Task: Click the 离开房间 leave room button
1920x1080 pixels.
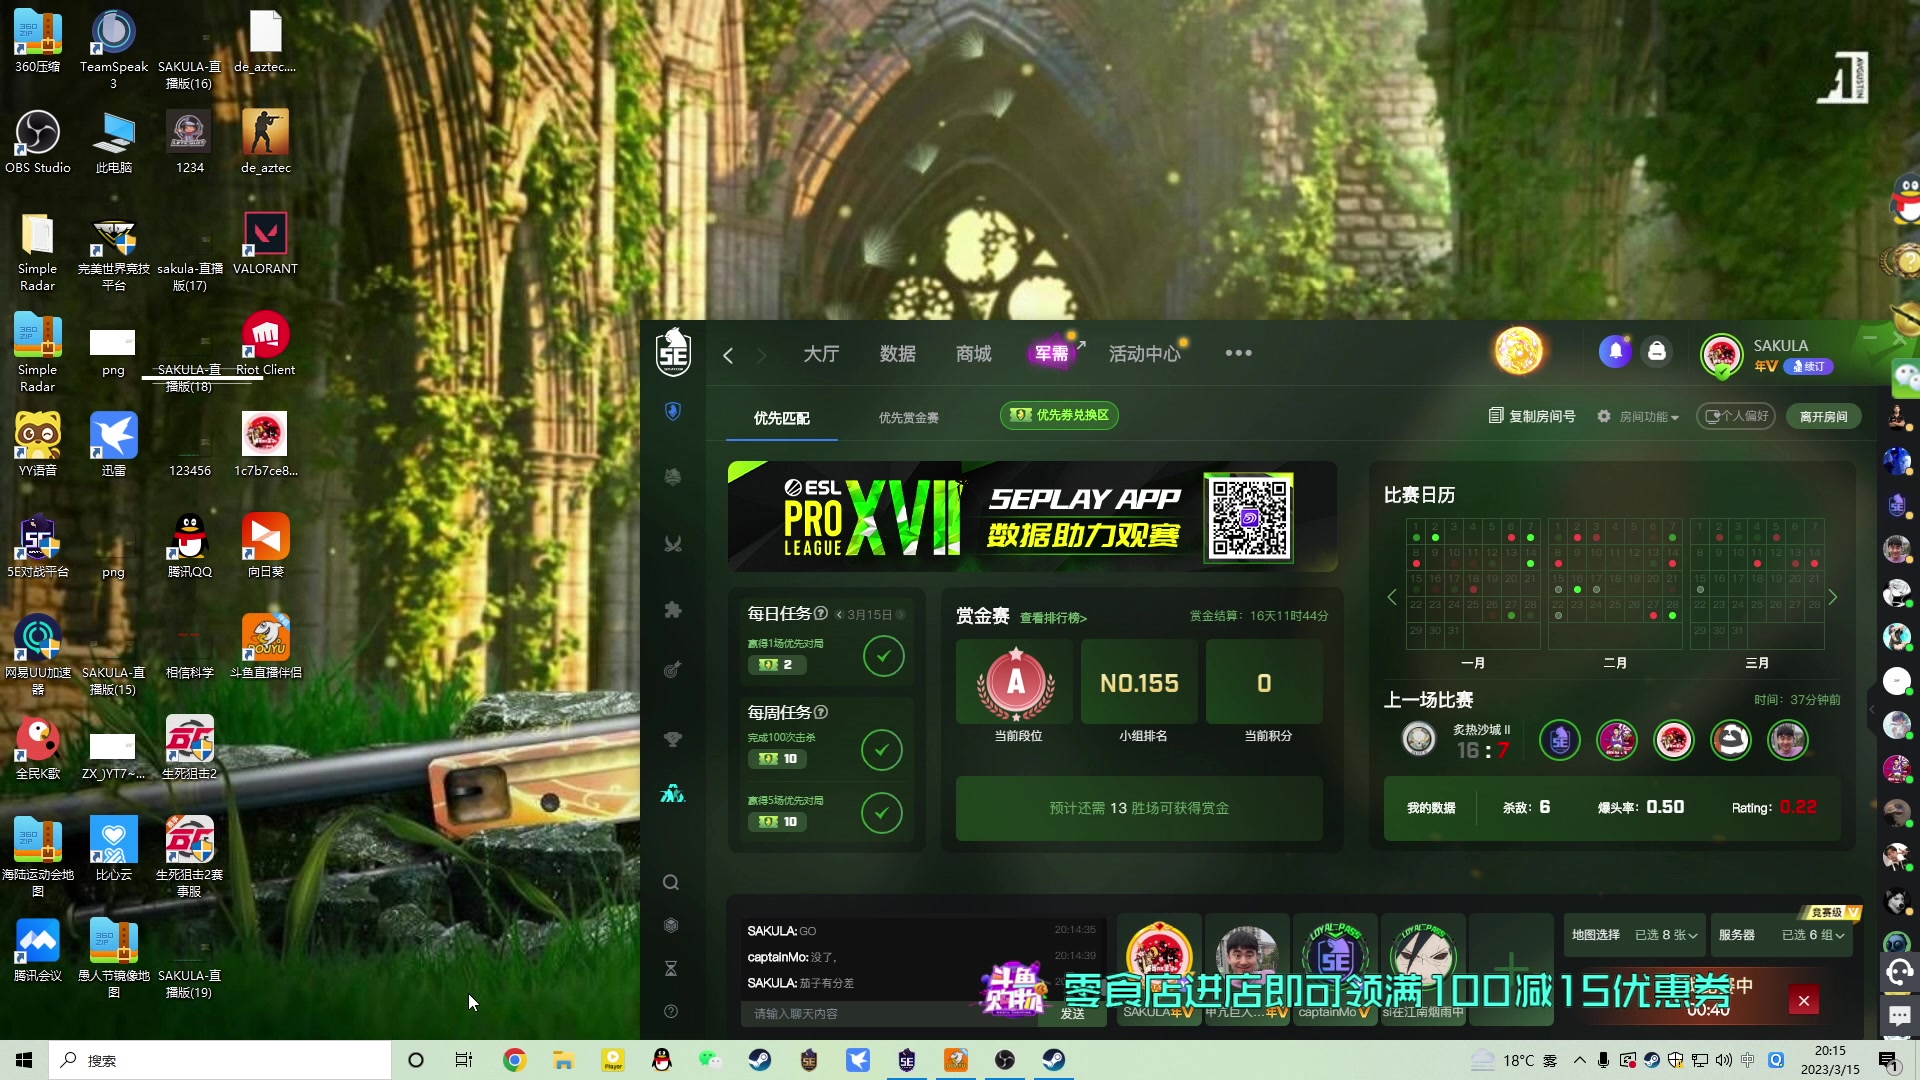Action: pyautogui.click(x=1823, y=416)
